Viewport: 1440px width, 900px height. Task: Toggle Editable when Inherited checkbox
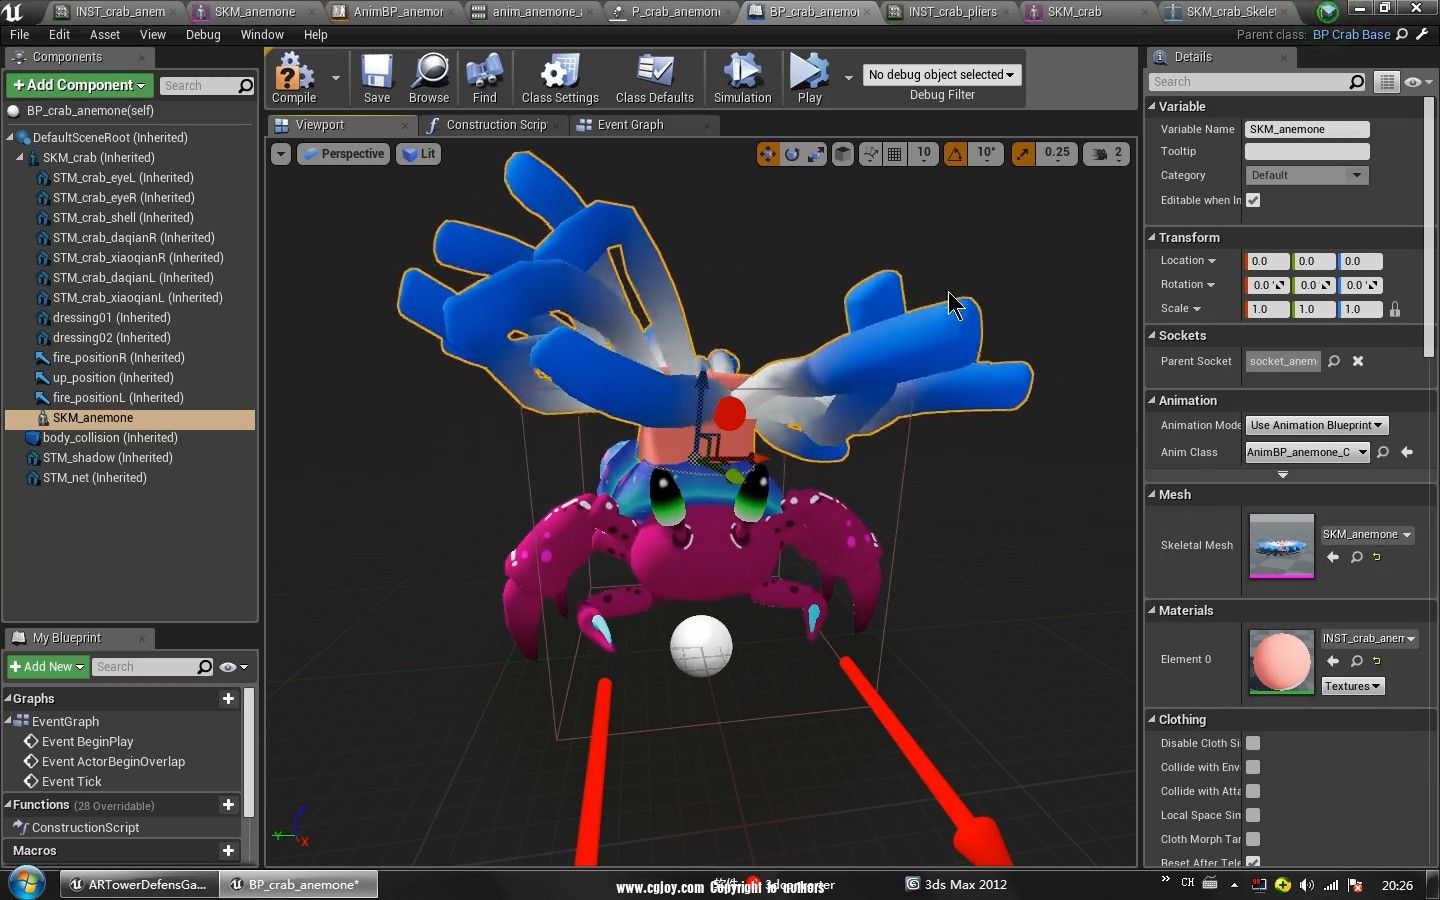point(1253,200)
